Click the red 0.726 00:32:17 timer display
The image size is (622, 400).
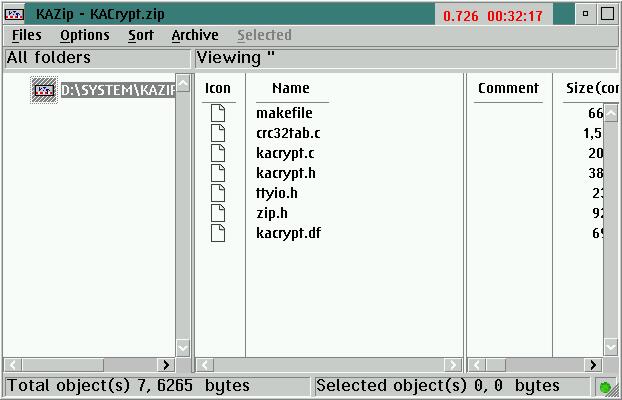(x=493, y=16)
